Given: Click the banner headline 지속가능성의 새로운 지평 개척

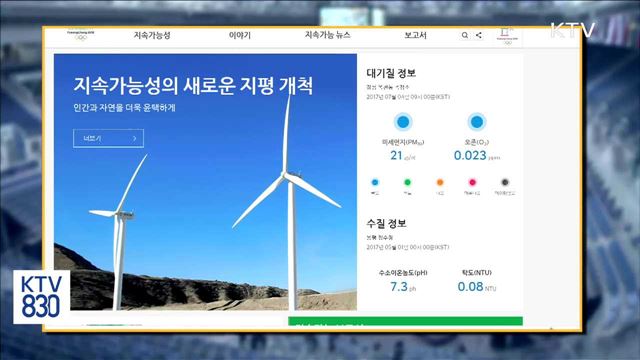Looking at the screenshot, I should click(193, 86).
